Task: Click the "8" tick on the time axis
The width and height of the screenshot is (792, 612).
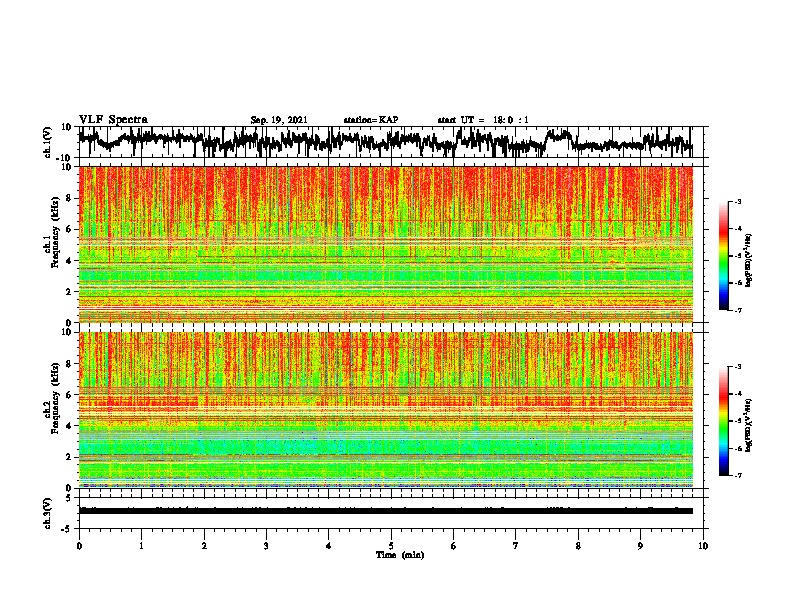Action: pos(578,546)
